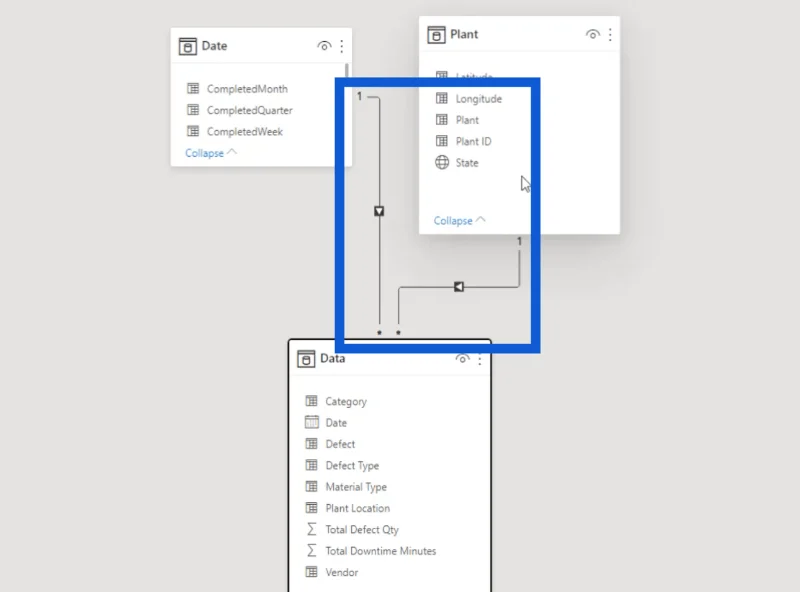The width and height of the screenshot is (800, 592).
Task: Collapse the Plant table fields
Action: (459, 220)
